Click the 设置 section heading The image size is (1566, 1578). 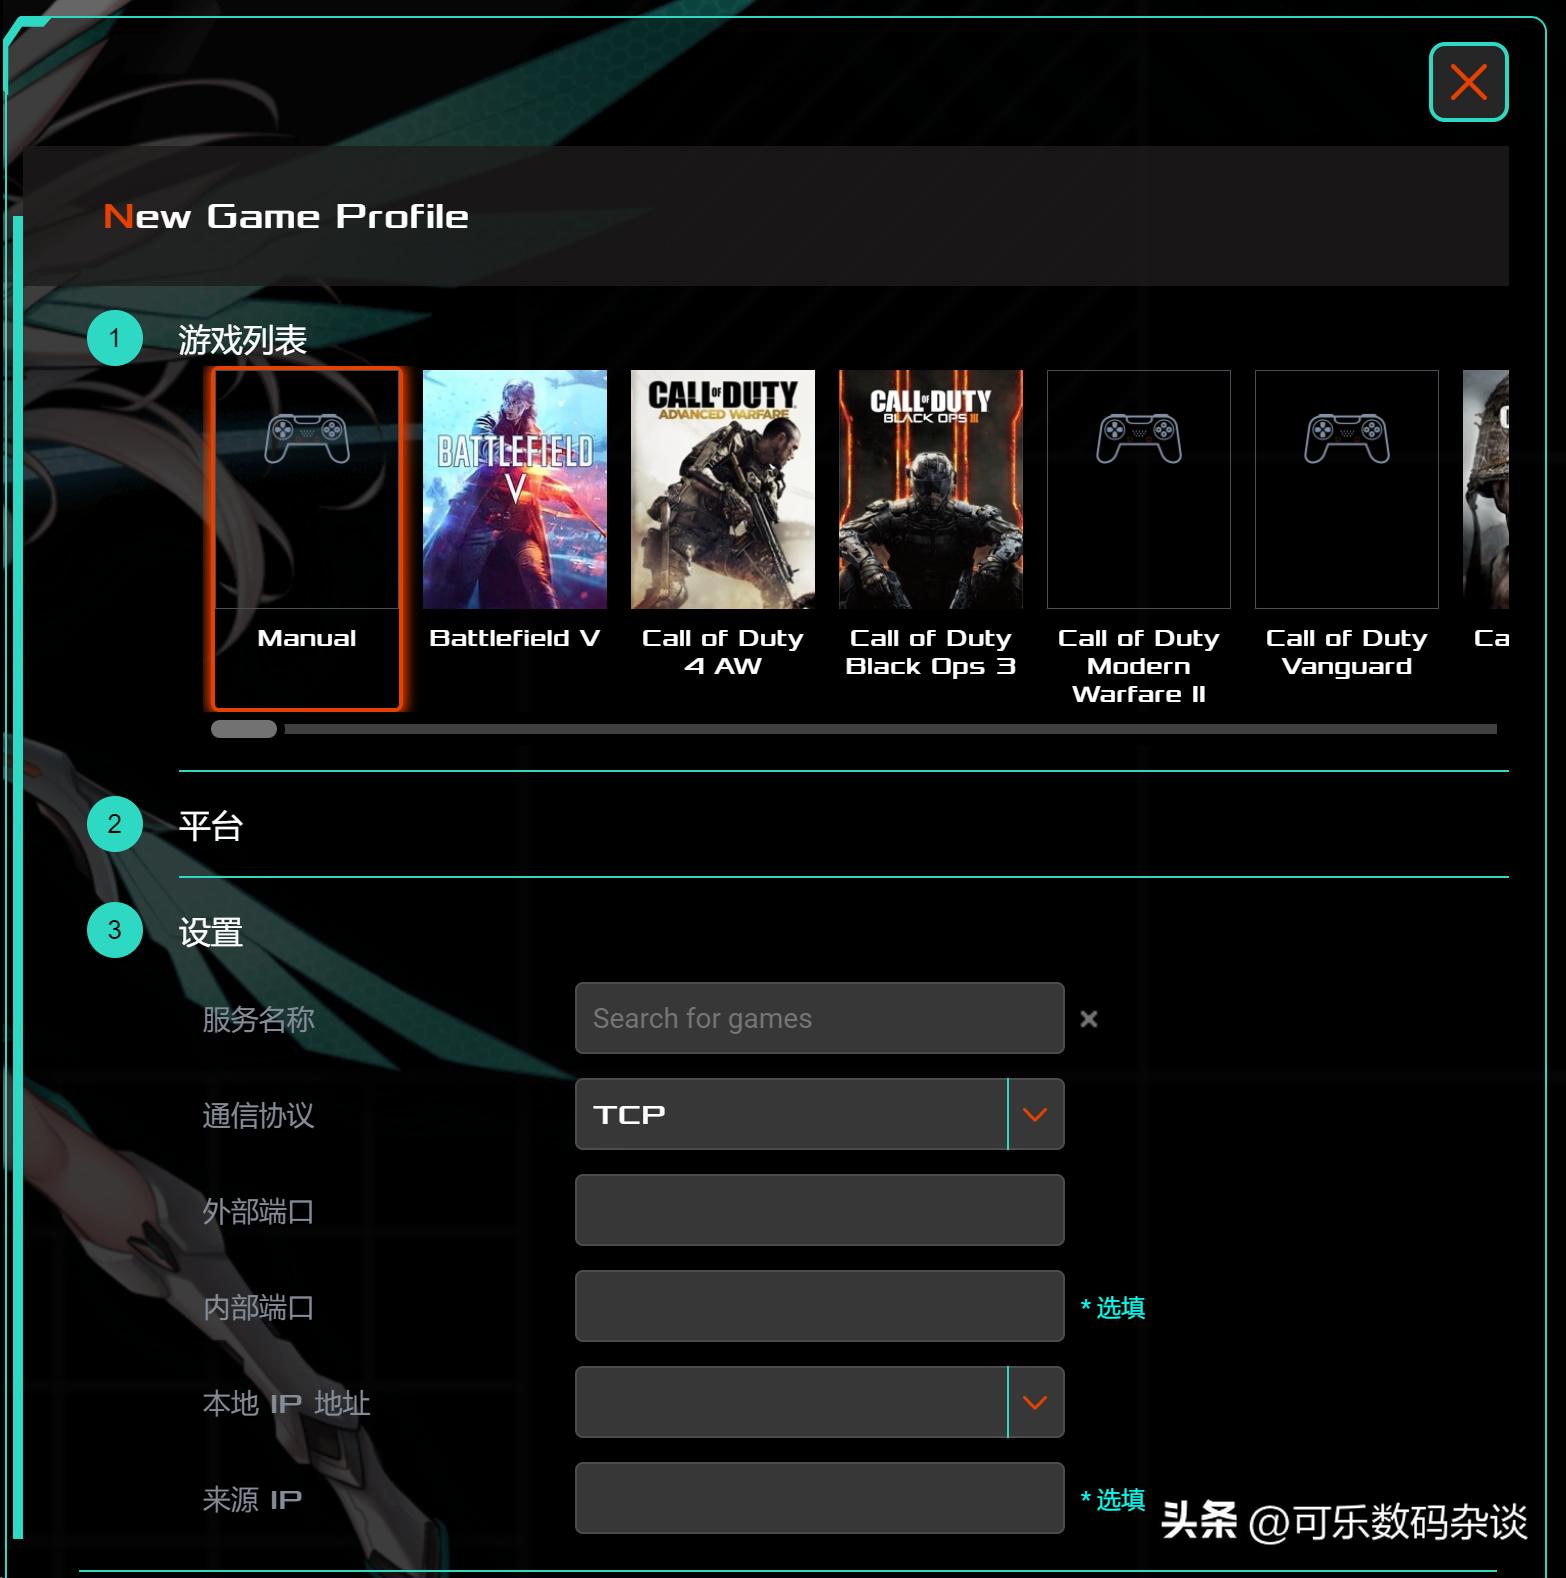211,932
